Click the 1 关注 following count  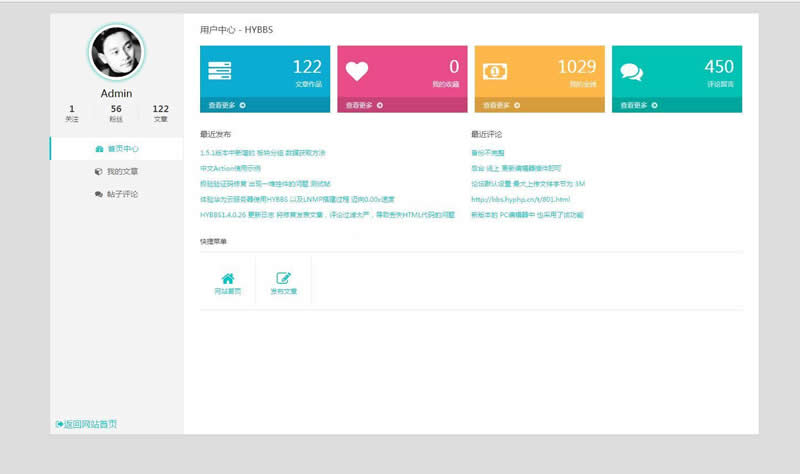72,113
